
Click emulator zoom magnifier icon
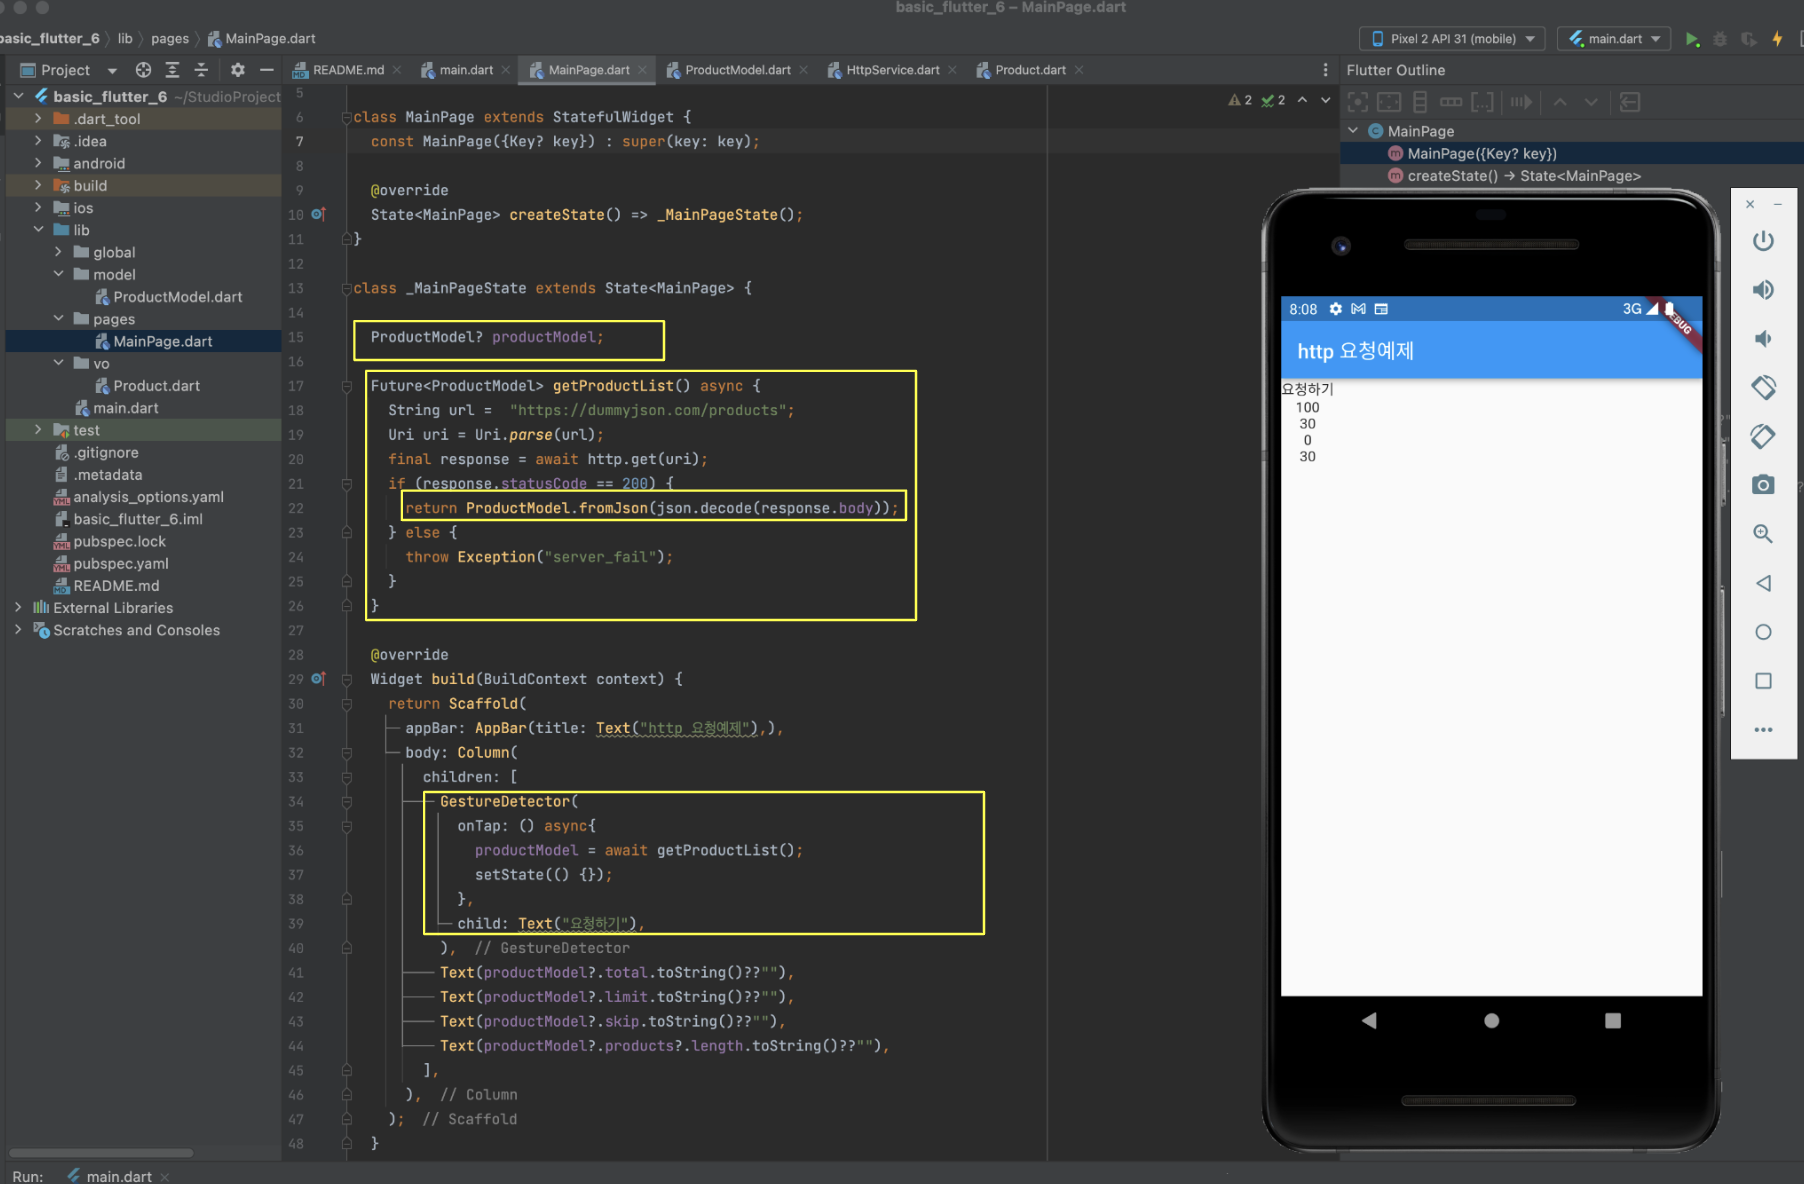[x=1763, y=534]
